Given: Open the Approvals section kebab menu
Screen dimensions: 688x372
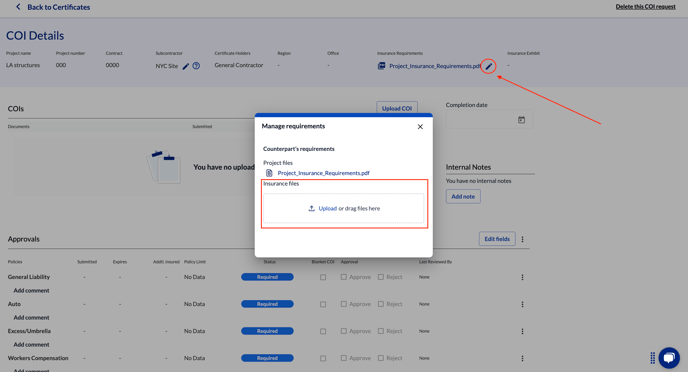Looking at the screenshot, I should [x=522, y=240].
